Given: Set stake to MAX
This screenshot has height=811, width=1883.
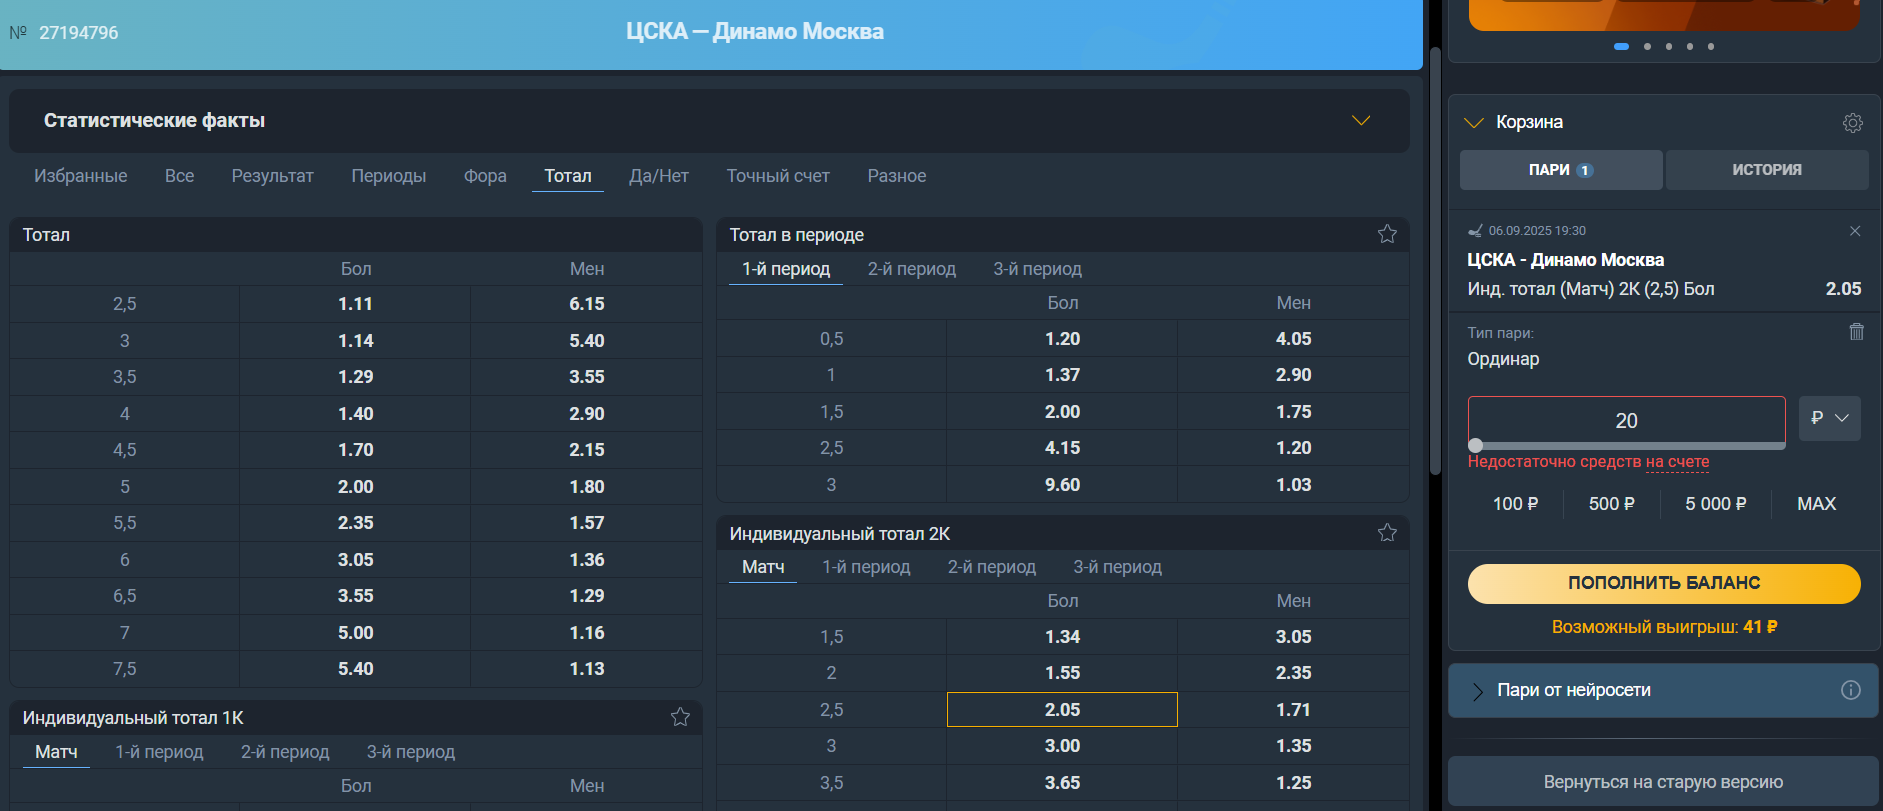Looking at the screenshot, I should 1817,504.
